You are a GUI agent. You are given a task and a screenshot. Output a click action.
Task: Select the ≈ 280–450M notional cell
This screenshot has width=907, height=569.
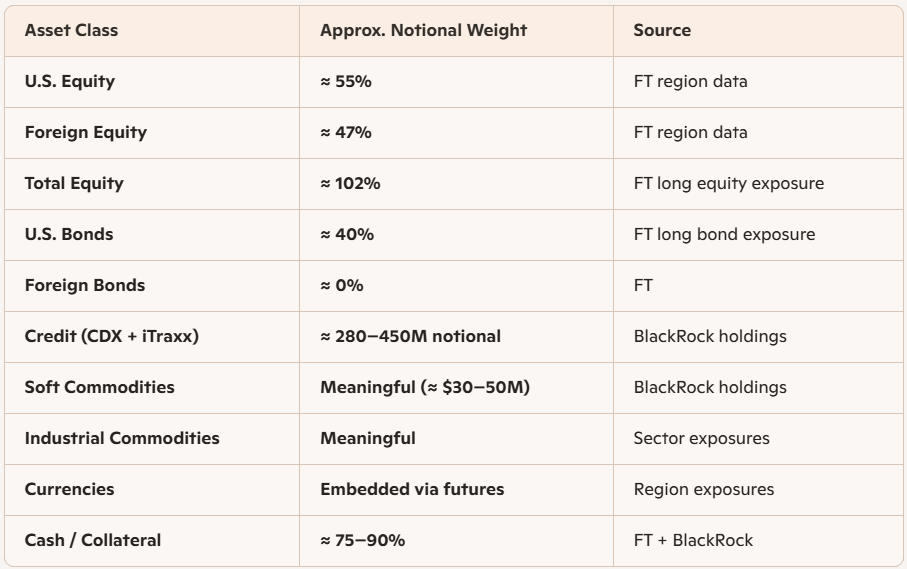[x=411, y=336]
